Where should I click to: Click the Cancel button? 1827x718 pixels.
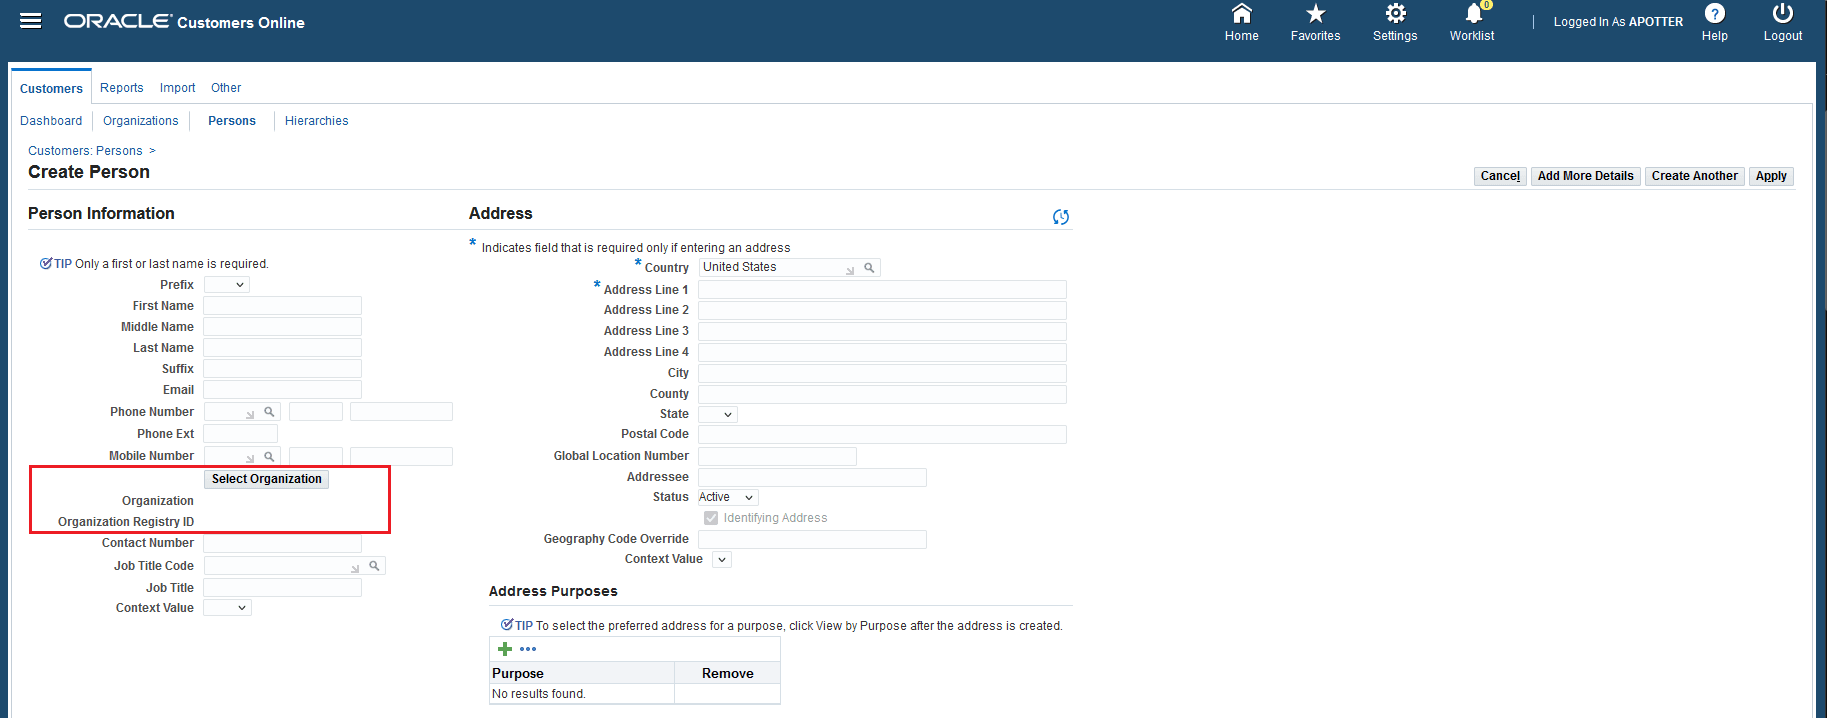1500,176
